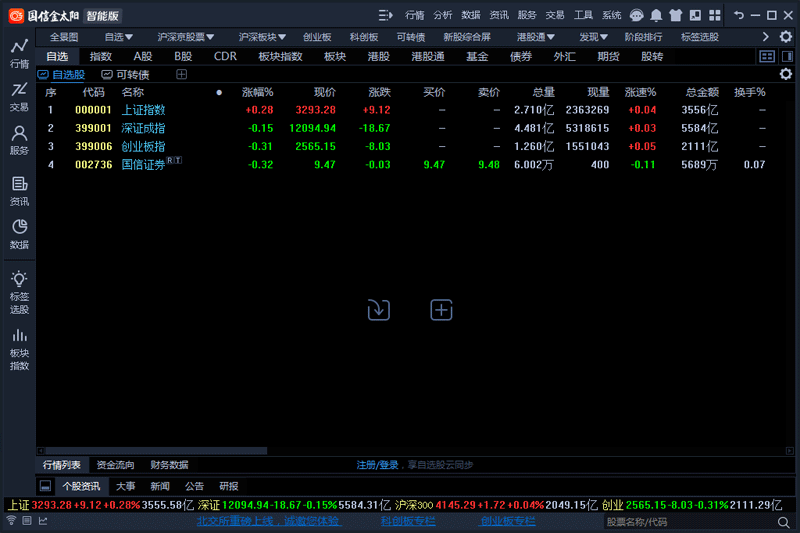Click the notification bell icon
Screen dimensions: 800x533
pos(656,15)
